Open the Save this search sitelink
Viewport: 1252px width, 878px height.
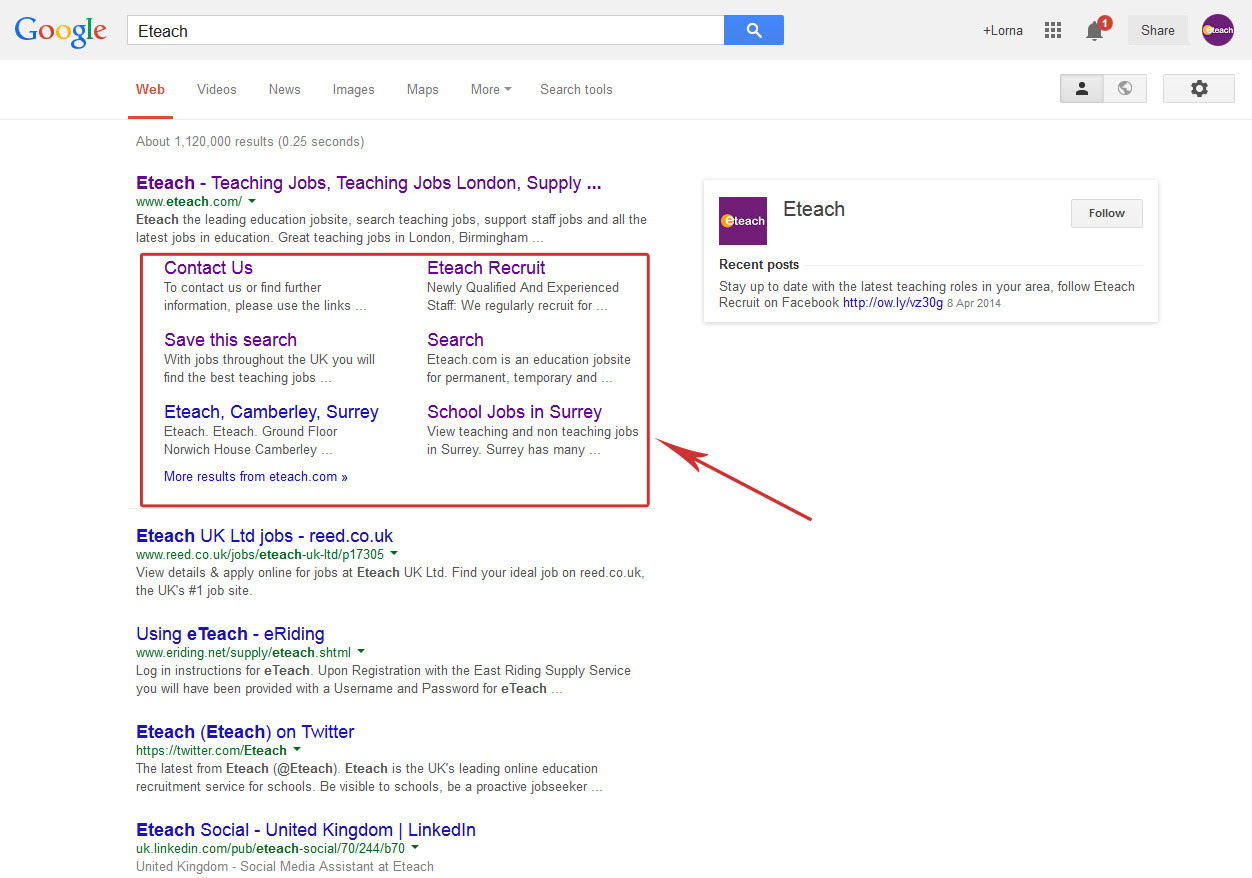(230, 340)
